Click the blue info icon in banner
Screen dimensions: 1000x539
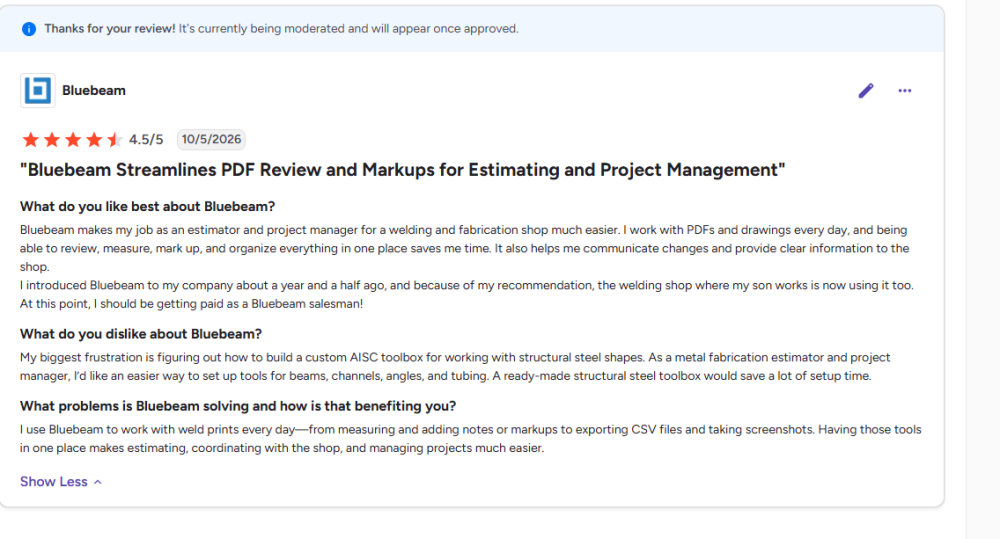(x=29, y=29)
